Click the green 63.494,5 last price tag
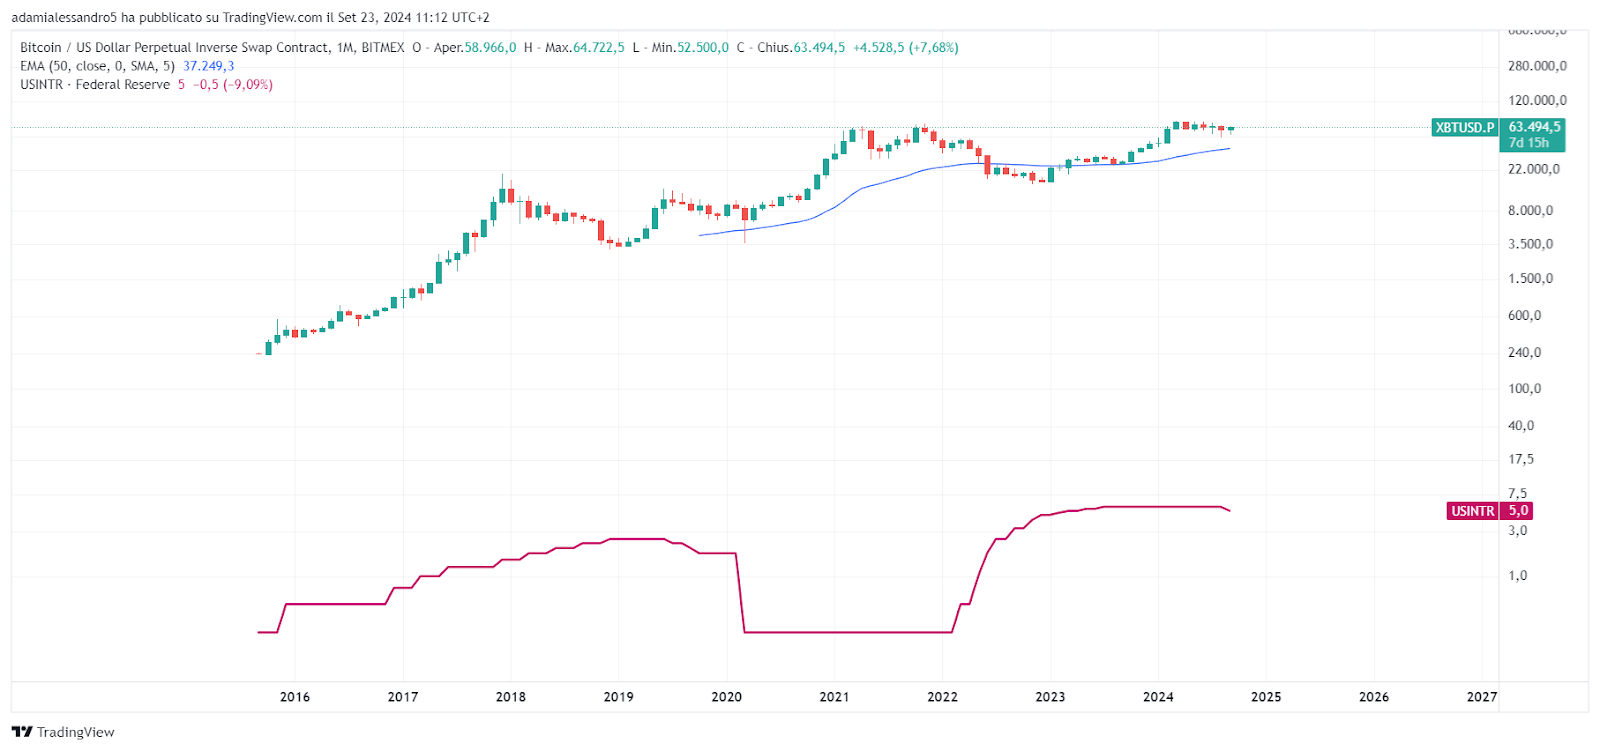Screen dimensions: 1600x751 [x=1534, y=127]
